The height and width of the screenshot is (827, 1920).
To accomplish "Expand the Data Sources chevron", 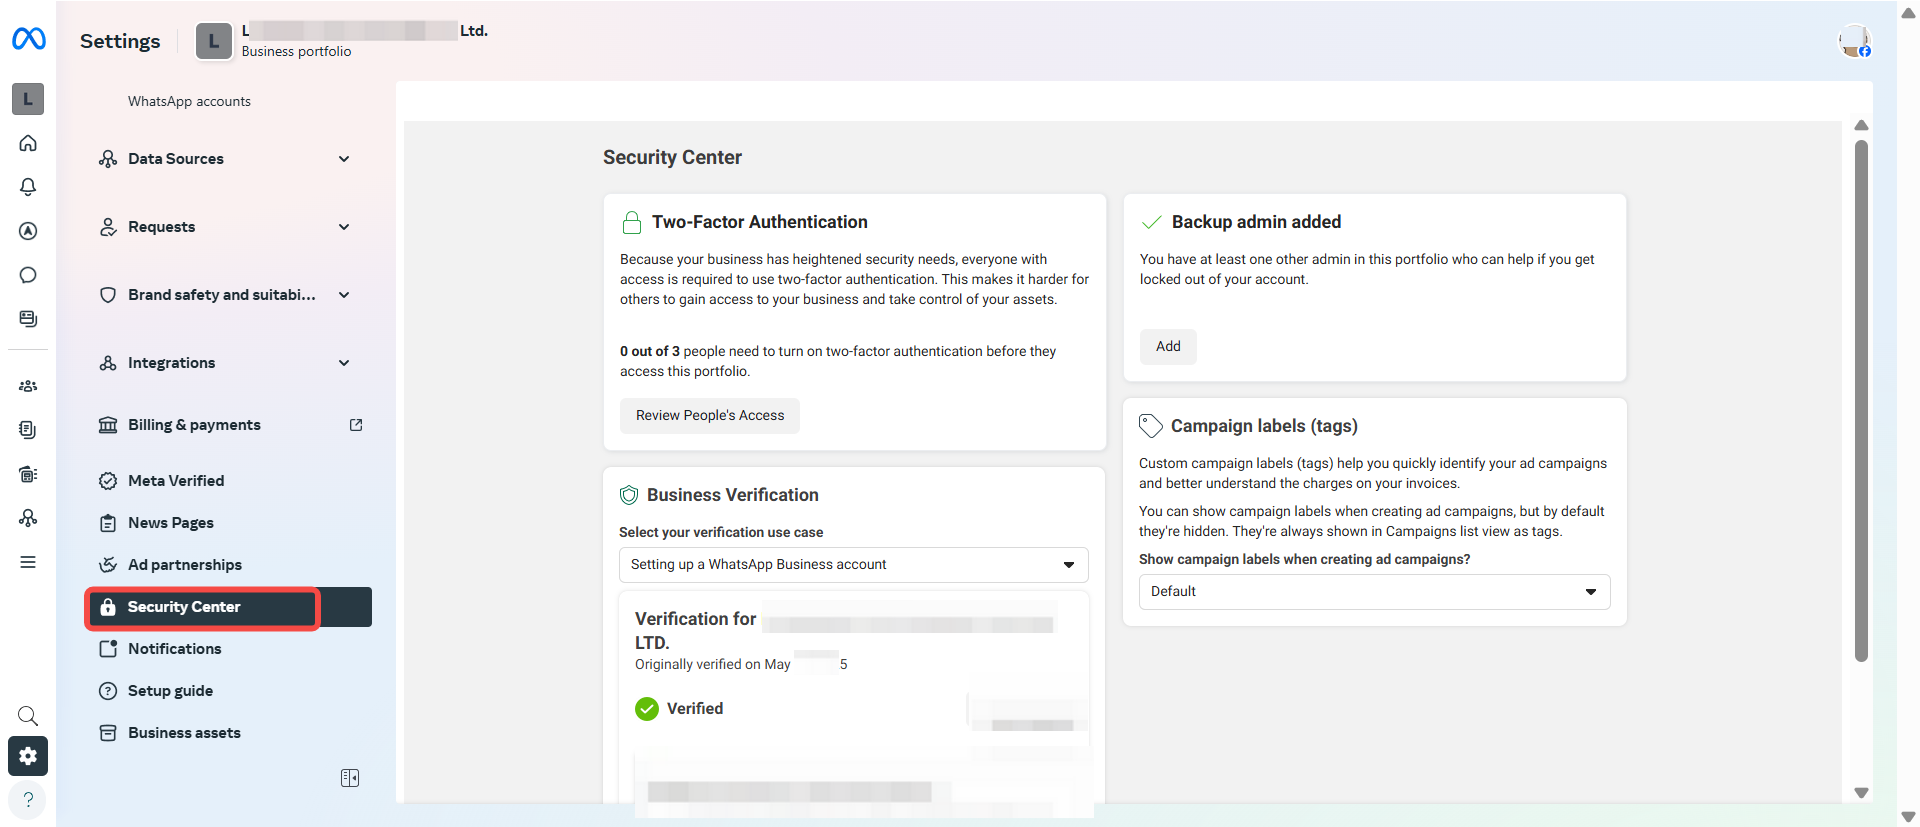I will tap(344, 159).
